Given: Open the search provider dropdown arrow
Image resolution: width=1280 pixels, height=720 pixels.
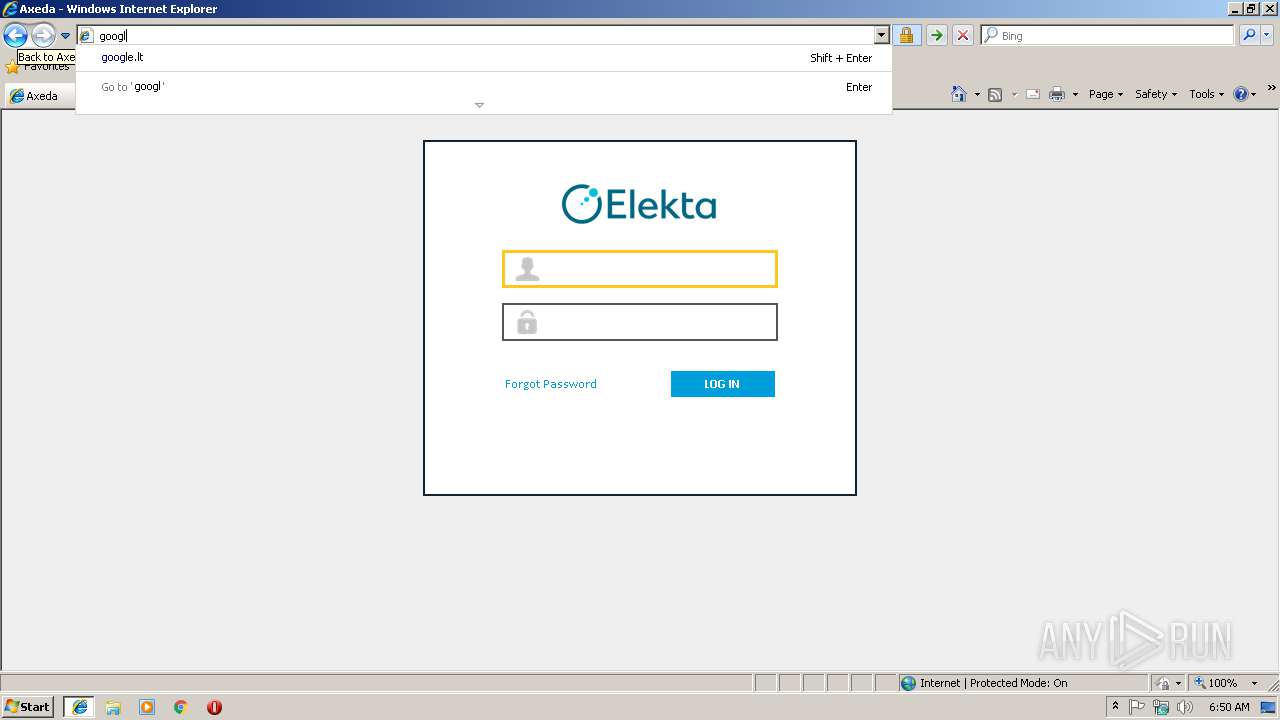Looking at the screenshot, I should [1267, 36].
